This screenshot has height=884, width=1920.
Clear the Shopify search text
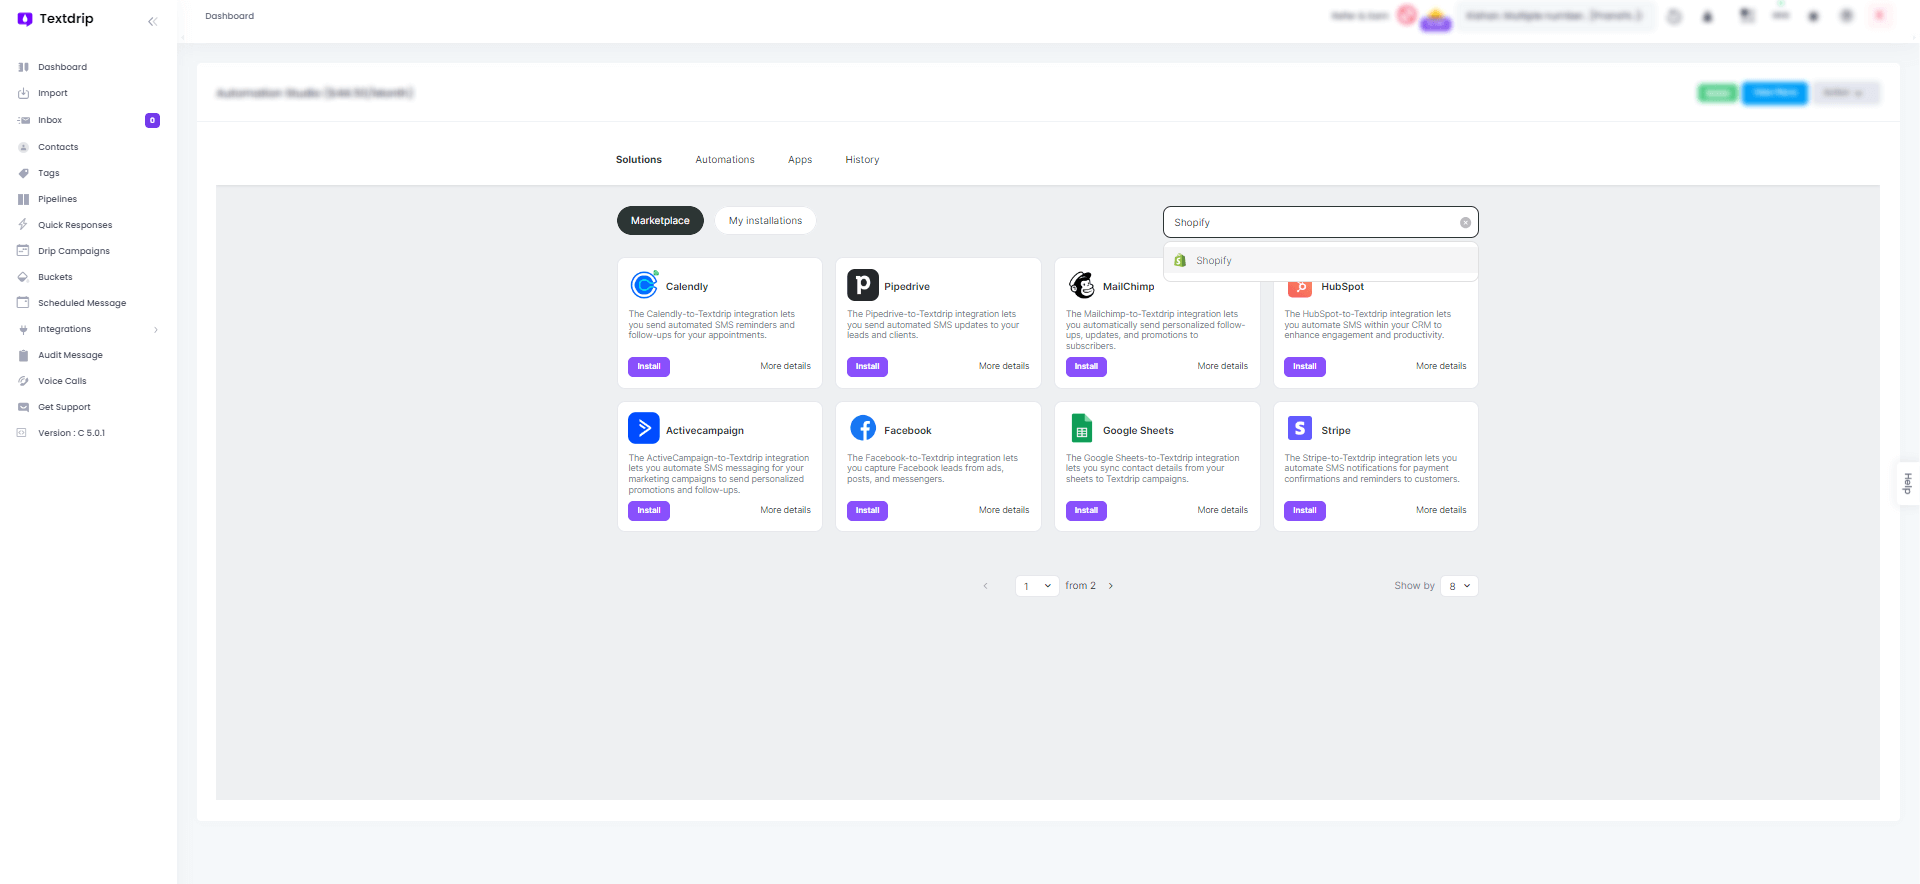coord(1465,223)
